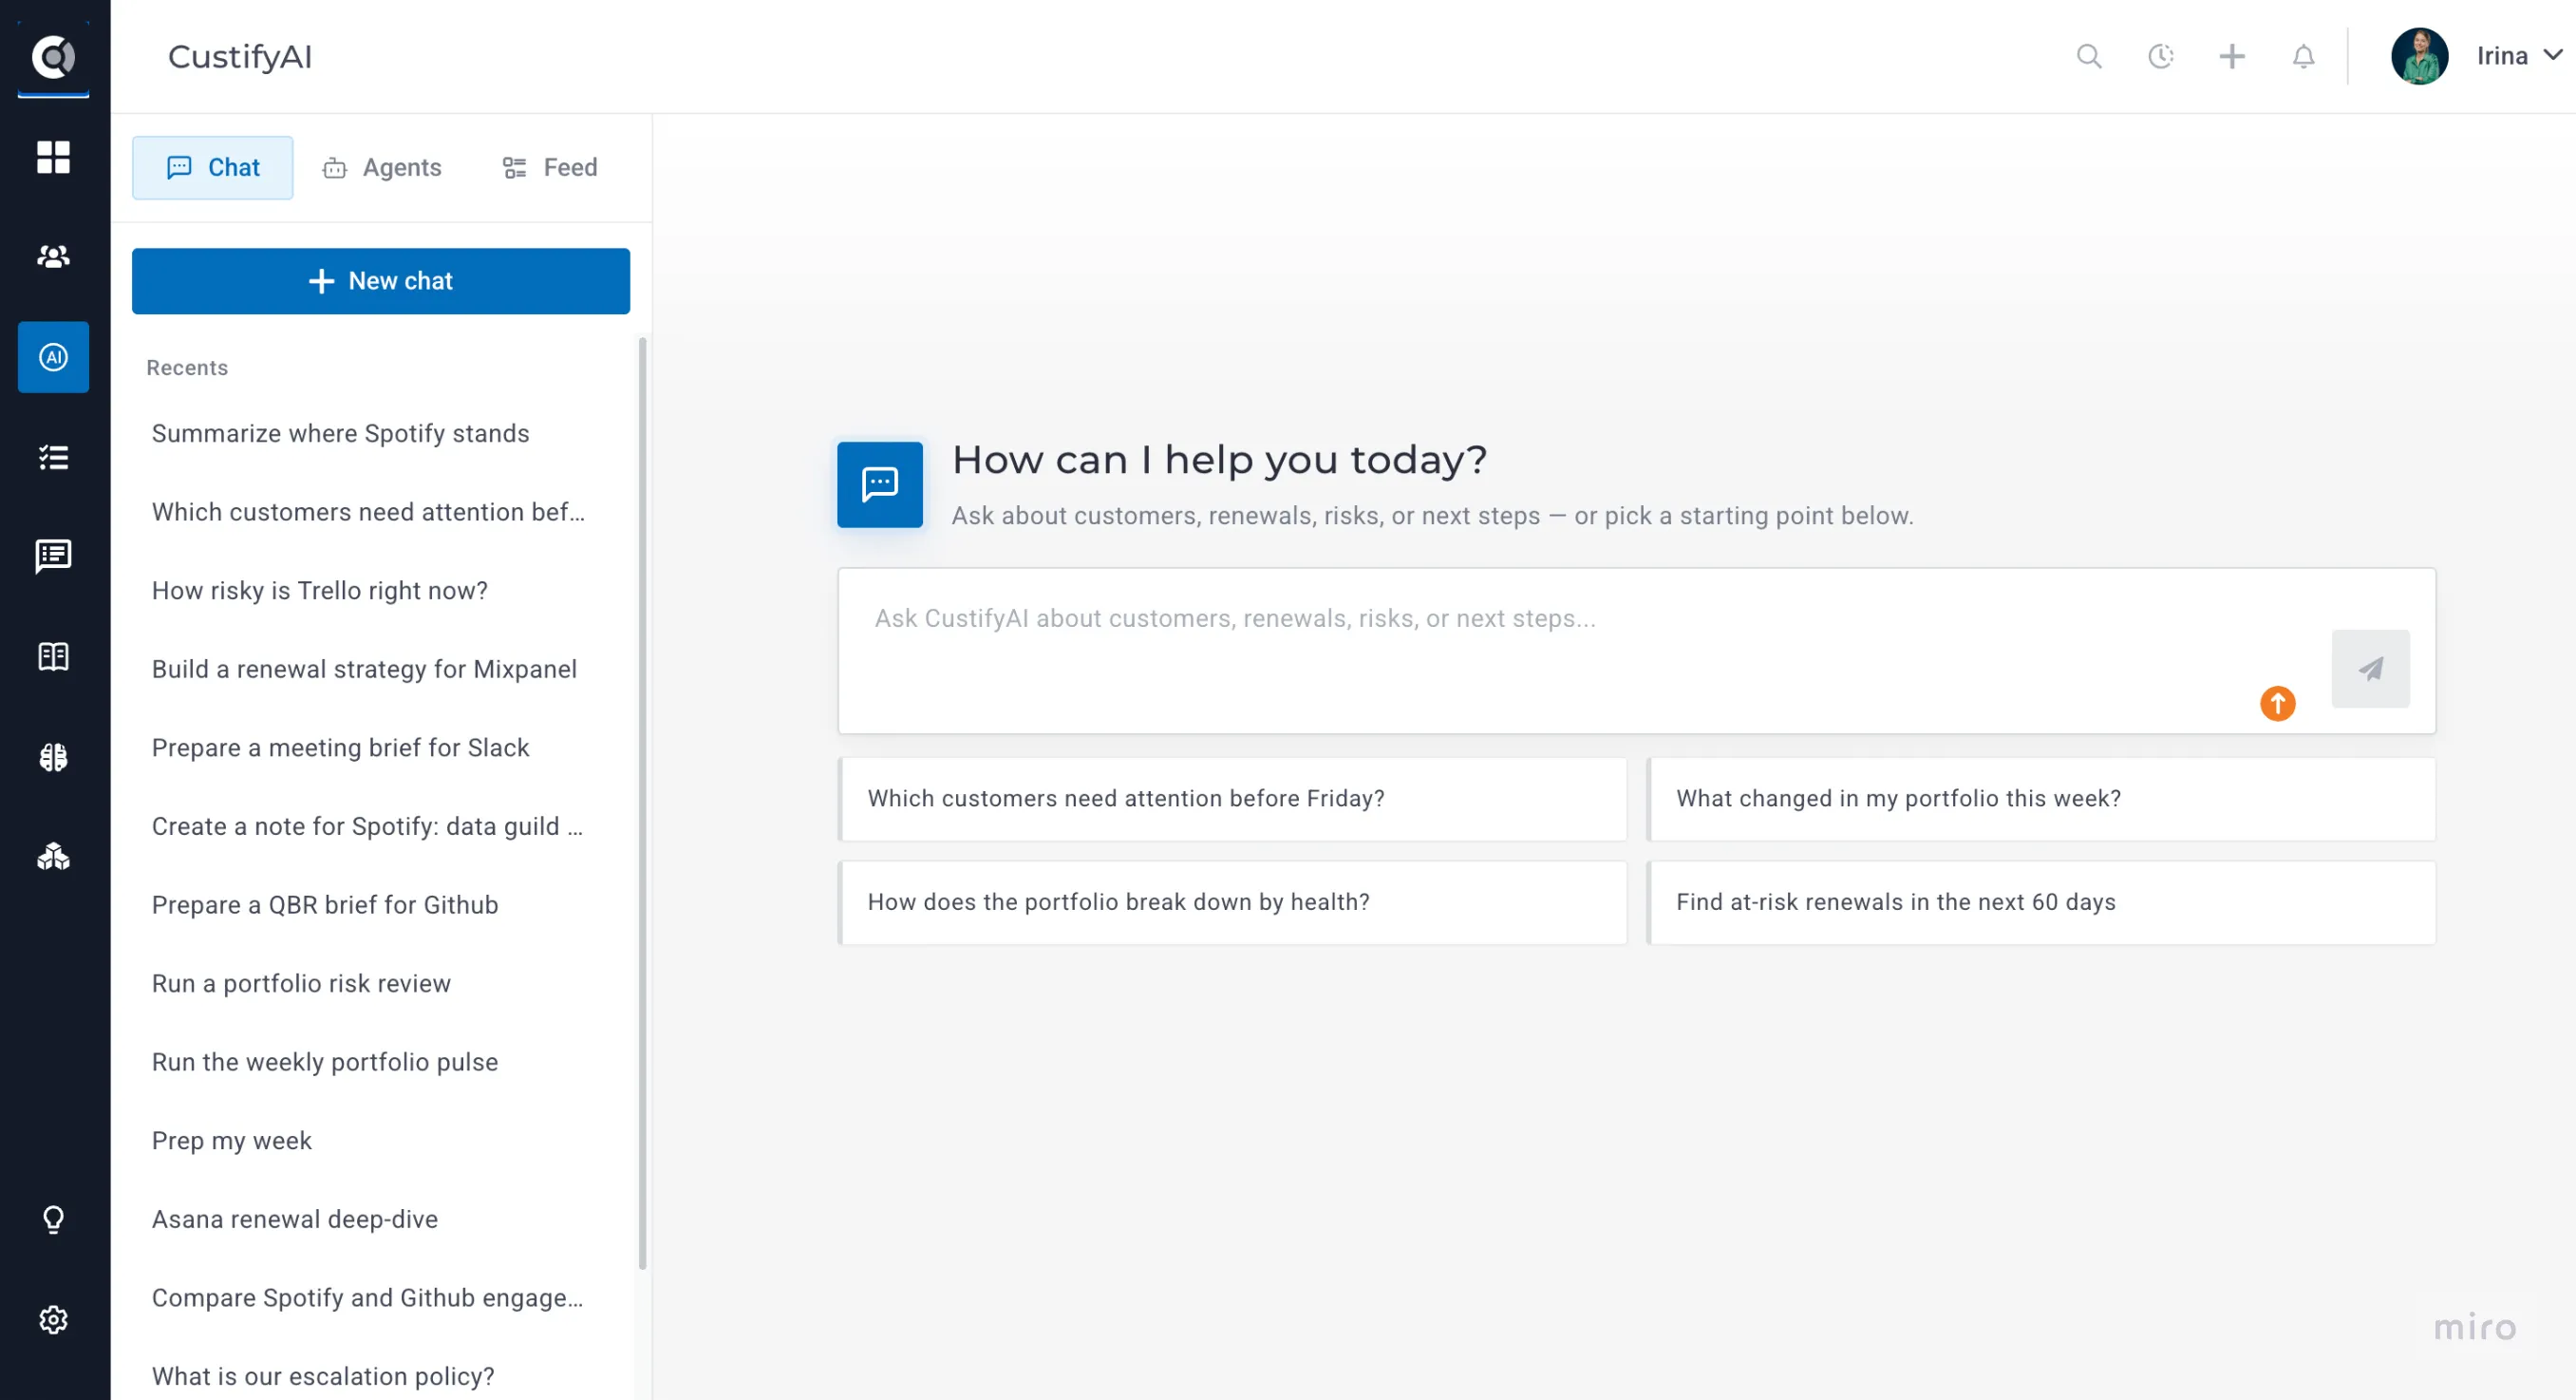This screenshot has height=1400, width=2576.
Task: Click the plus icon in header
Action: [2232, 56]
